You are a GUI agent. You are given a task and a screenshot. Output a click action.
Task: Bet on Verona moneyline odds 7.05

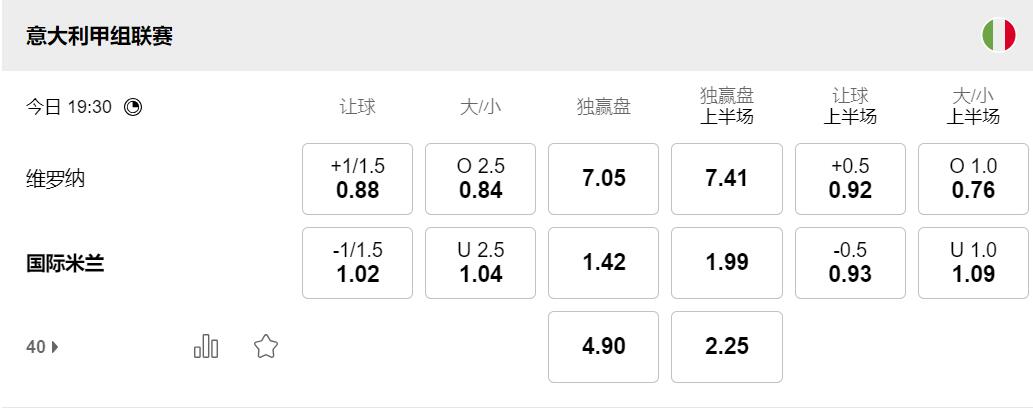tap(603, 179)
